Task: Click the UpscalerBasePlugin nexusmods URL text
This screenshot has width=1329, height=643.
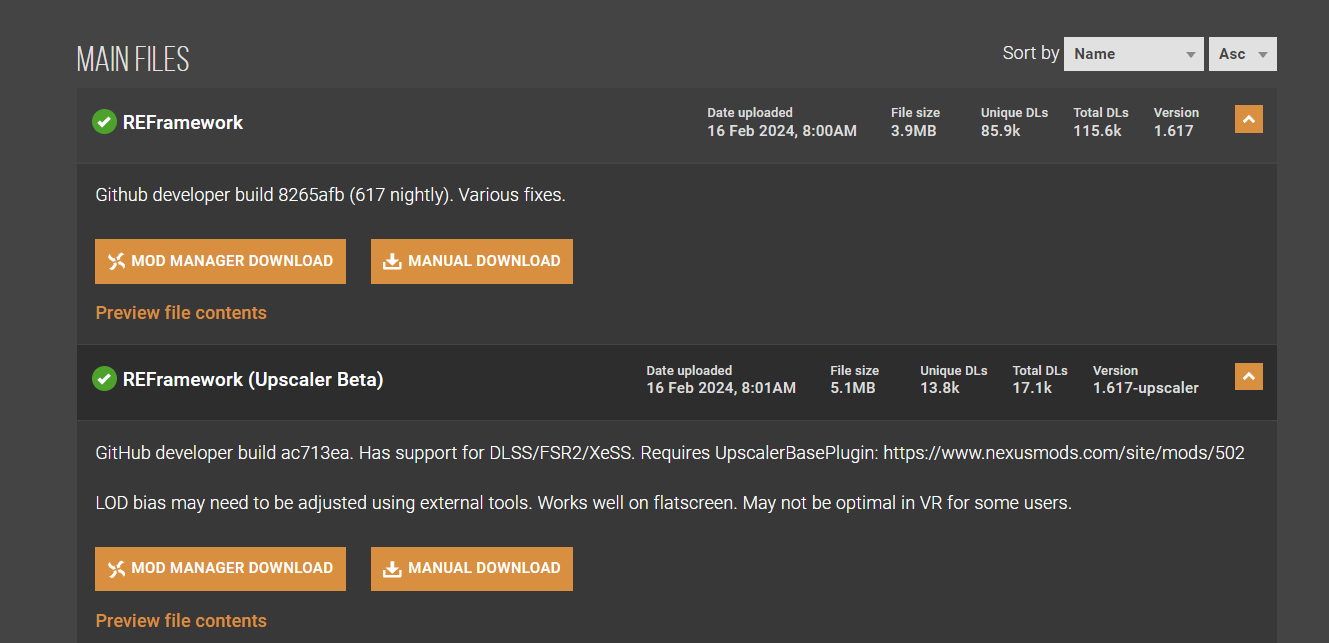Action: click(x=1064, y=453)
